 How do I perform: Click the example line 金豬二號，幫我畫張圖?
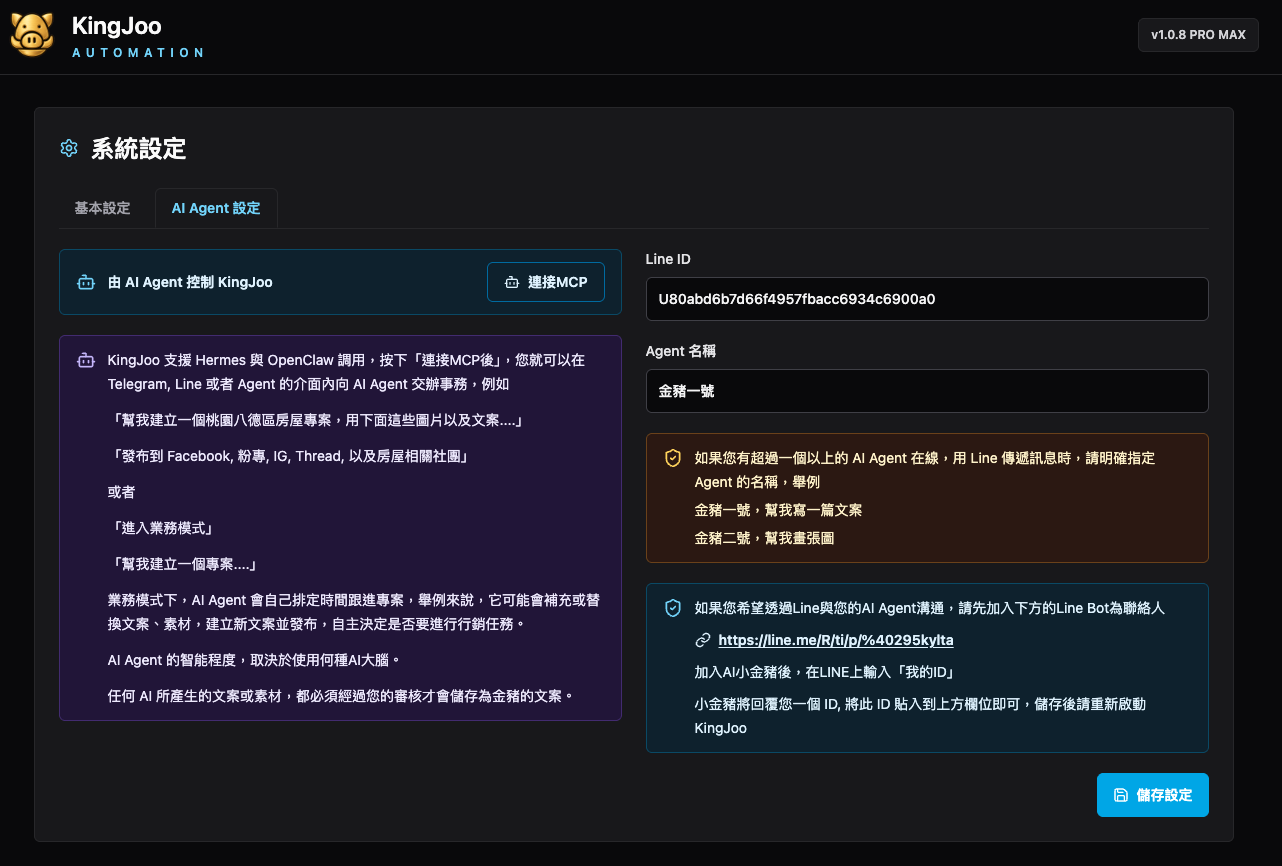(764, 538)
